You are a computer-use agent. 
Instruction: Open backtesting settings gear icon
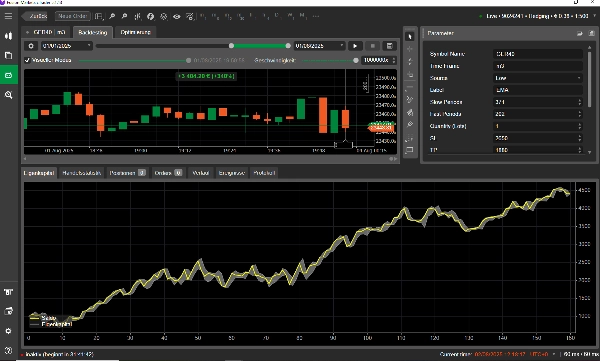click(31, 46)
